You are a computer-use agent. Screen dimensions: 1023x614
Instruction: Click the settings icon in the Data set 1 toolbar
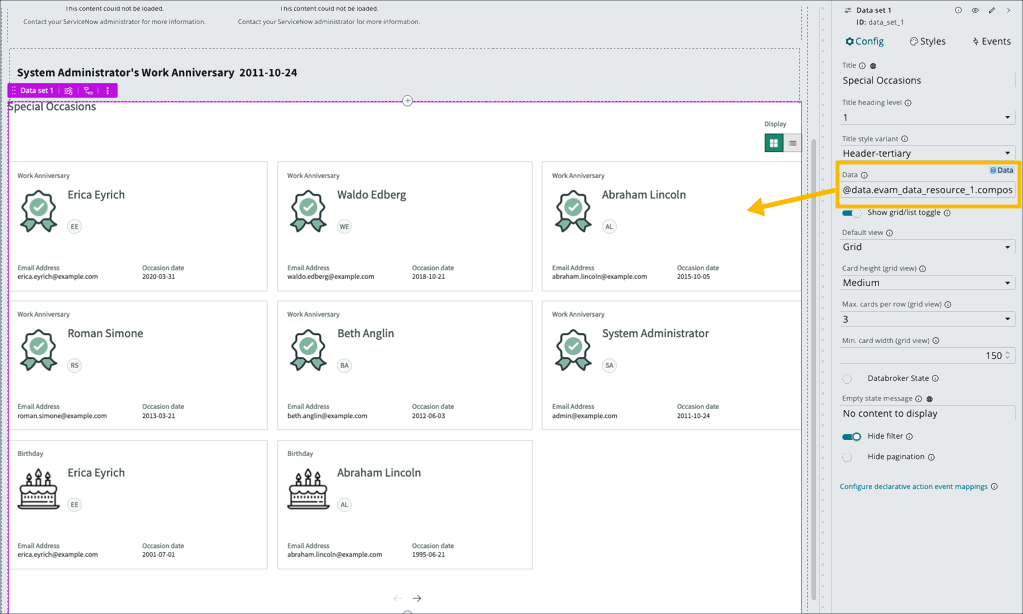(x=68, y=90)
